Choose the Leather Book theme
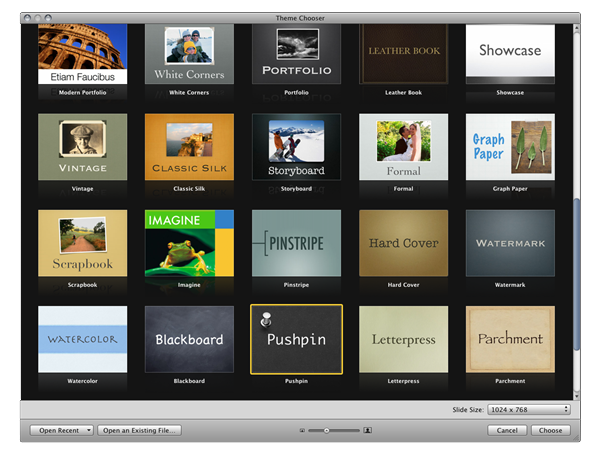The height and width of the screenshot is (469, 600). click(x=403, y=54)
